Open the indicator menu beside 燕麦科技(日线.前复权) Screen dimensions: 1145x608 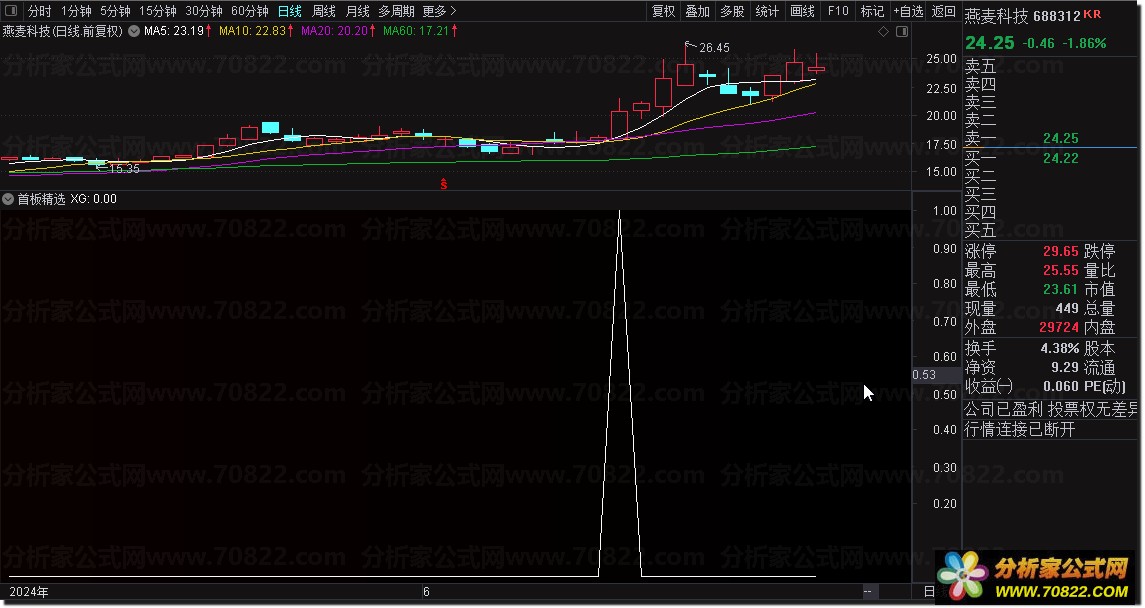134,31
